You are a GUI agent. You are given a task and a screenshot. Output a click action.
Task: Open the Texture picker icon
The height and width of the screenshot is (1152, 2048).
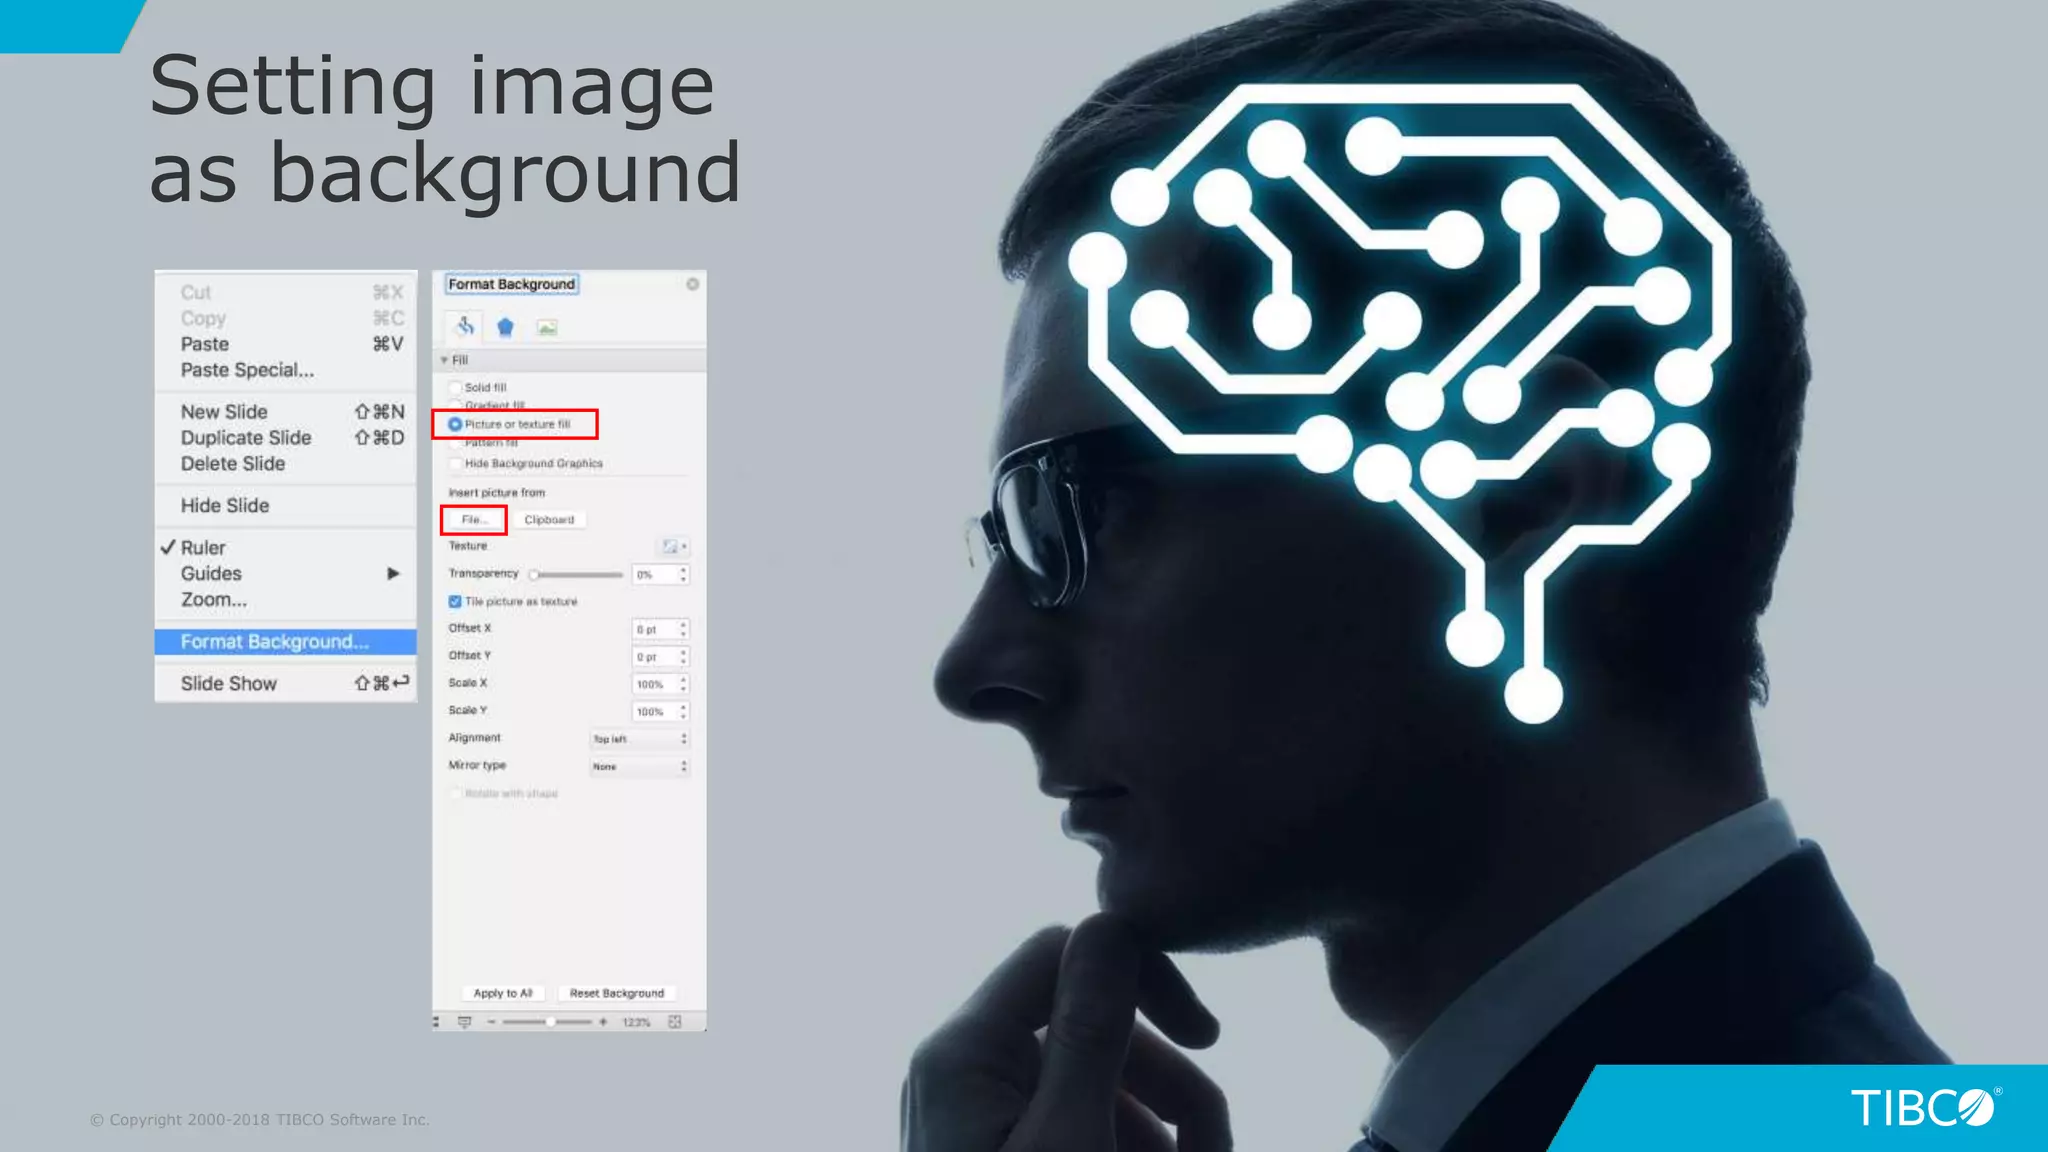coord(674,546)
